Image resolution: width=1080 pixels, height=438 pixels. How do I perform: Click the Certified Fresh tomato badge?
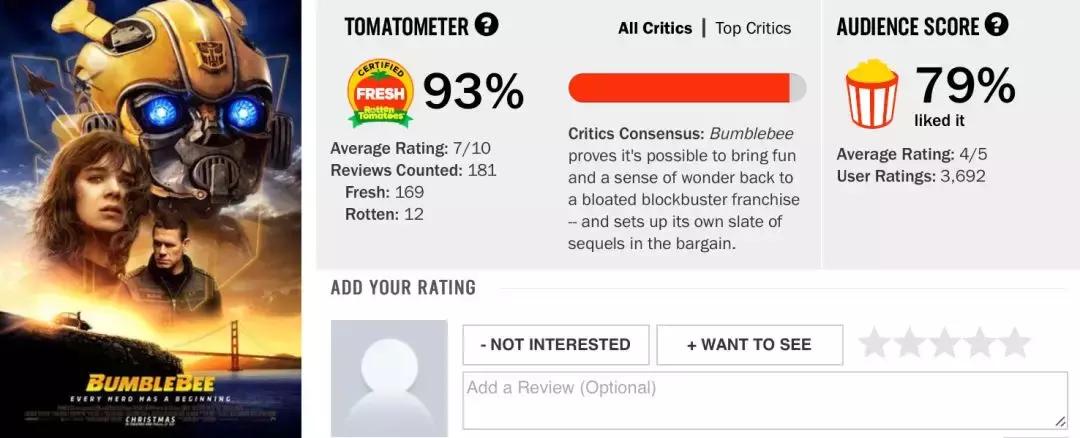(x=380, y=93)
